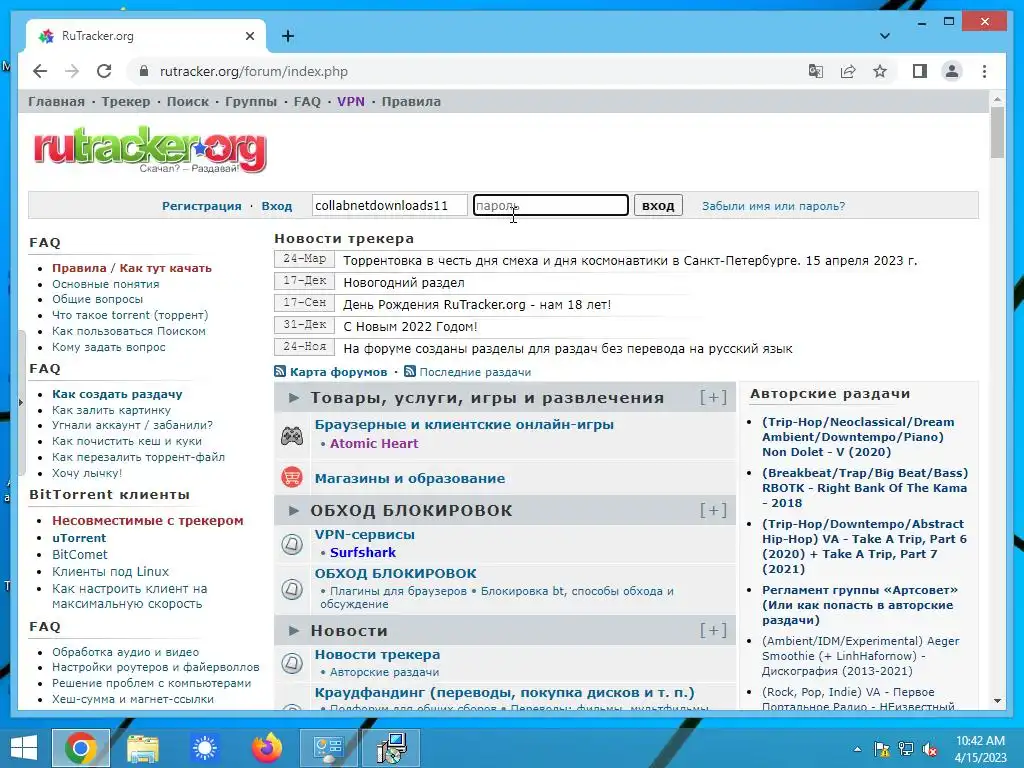Click [+] beside Товары, услуги, игры и развлечения
The width and height of the screenshot is (1024, 768).
click(713, 397)
